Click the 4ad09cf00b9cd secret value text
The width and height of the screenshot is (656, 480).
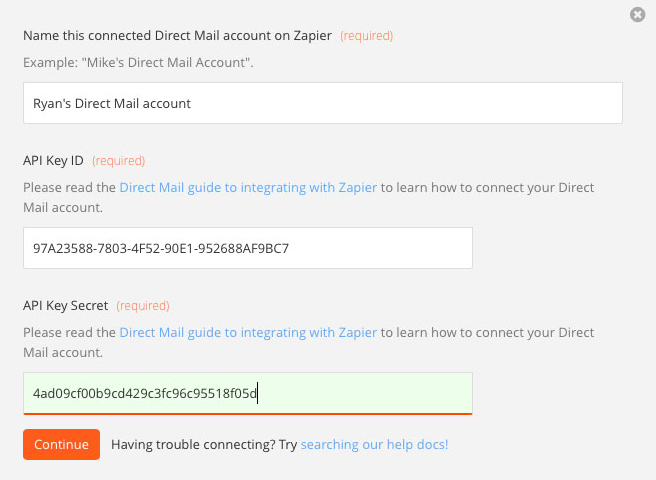point(145,393)
